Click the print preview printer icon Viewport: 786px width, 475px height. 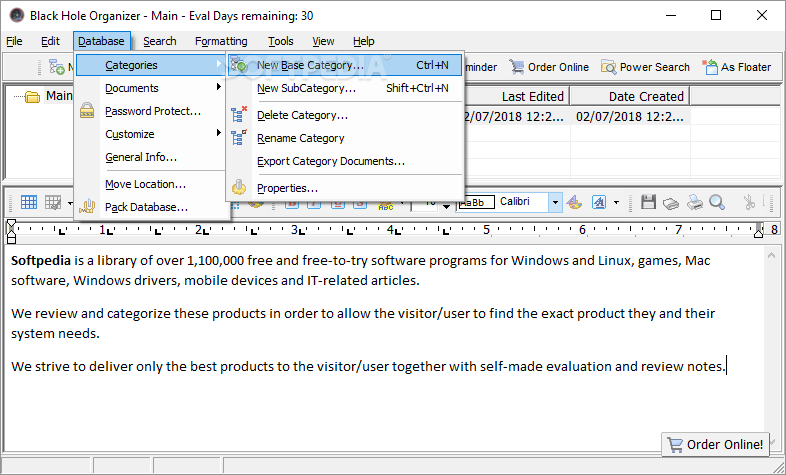tap(671, 203)
